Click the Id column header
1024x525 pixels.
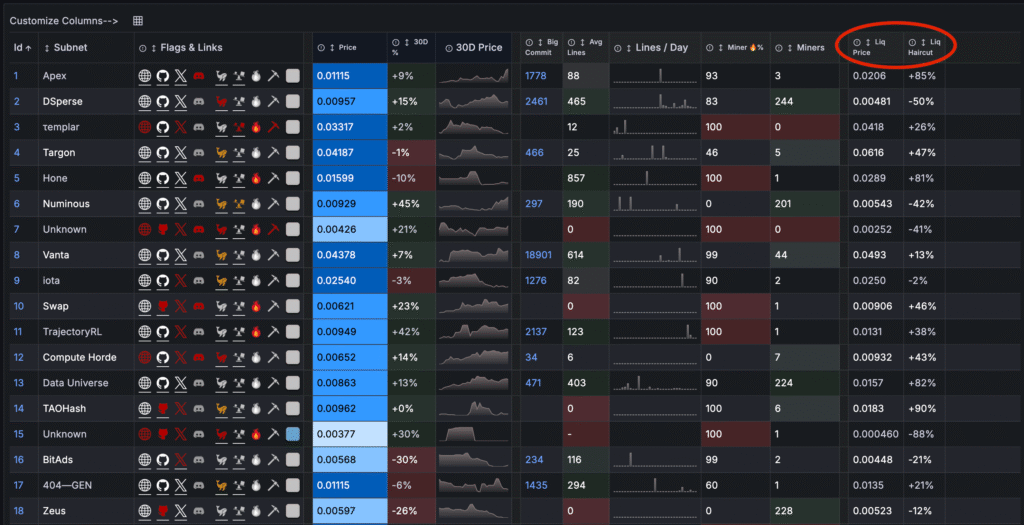click(22, 47)
